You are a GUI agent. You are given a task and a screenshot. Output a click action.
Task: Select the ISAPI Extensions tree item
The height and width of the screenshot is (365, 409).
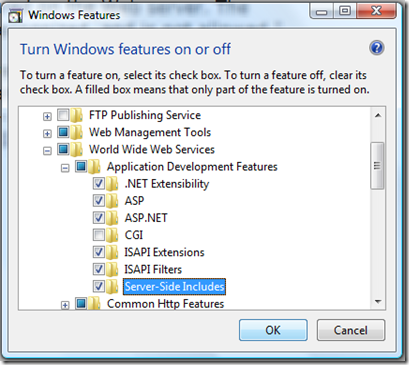point(164,252)
